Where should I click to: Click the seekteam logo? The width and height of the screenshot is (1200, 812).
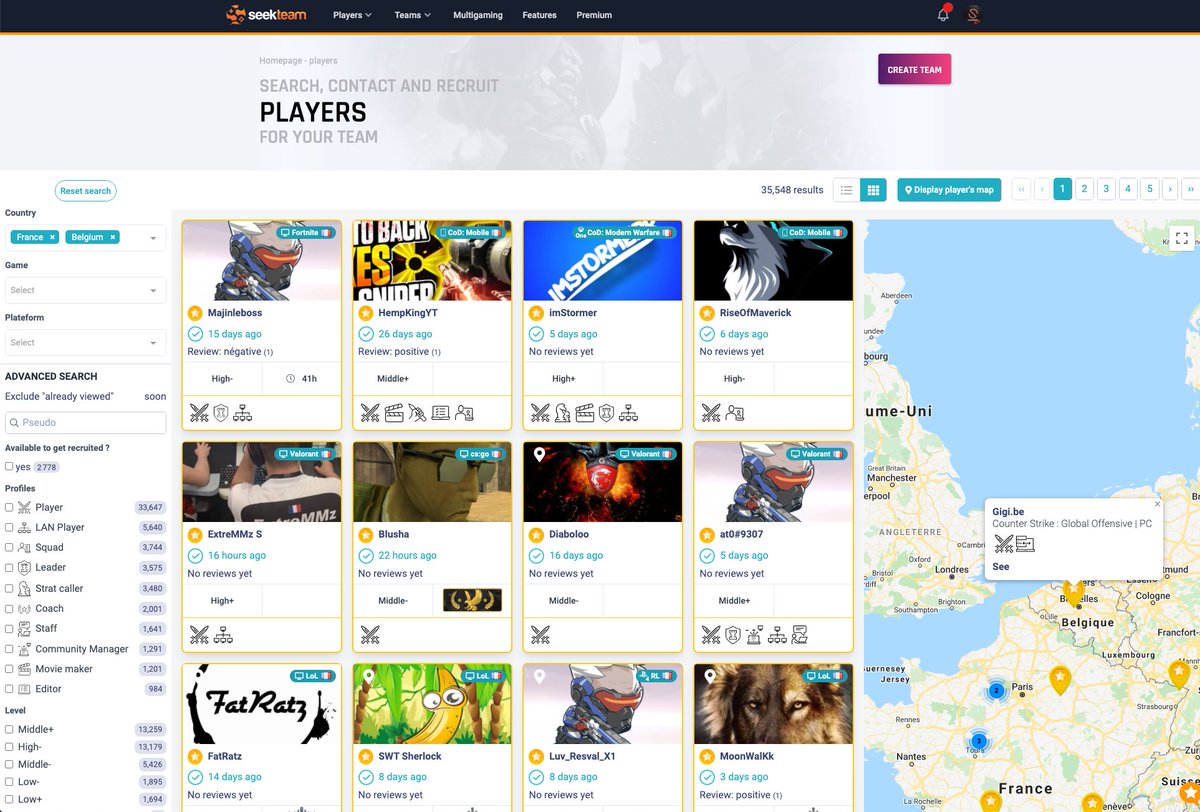click(x=266, y=15)
